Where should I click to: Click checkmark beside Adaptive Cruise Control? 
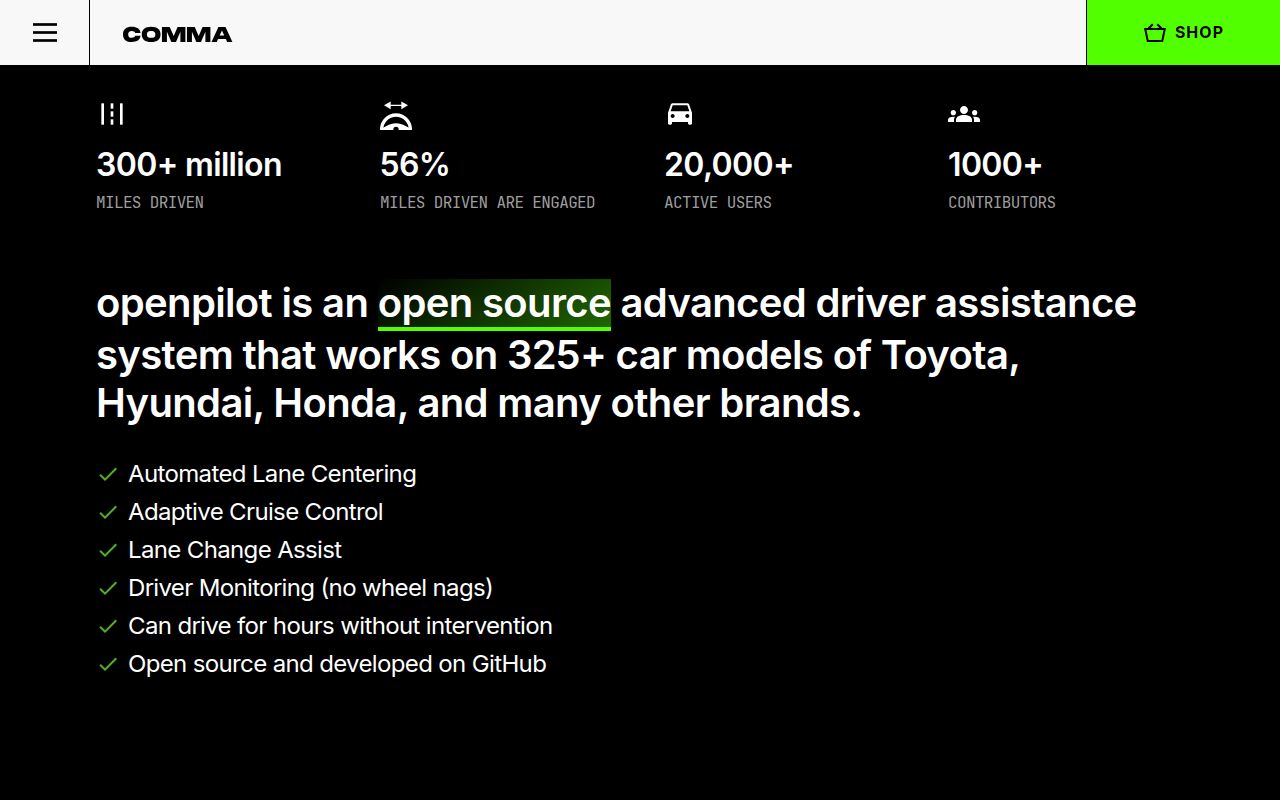pos(108,512)
